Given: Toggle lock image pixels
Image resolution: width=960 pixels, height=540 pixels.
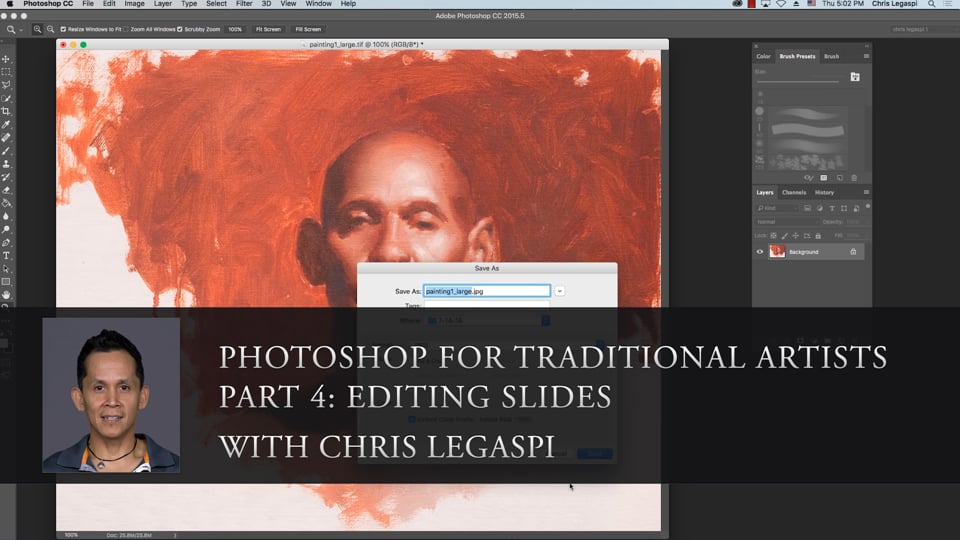Looking at the screenshot, I should [784, 236].
